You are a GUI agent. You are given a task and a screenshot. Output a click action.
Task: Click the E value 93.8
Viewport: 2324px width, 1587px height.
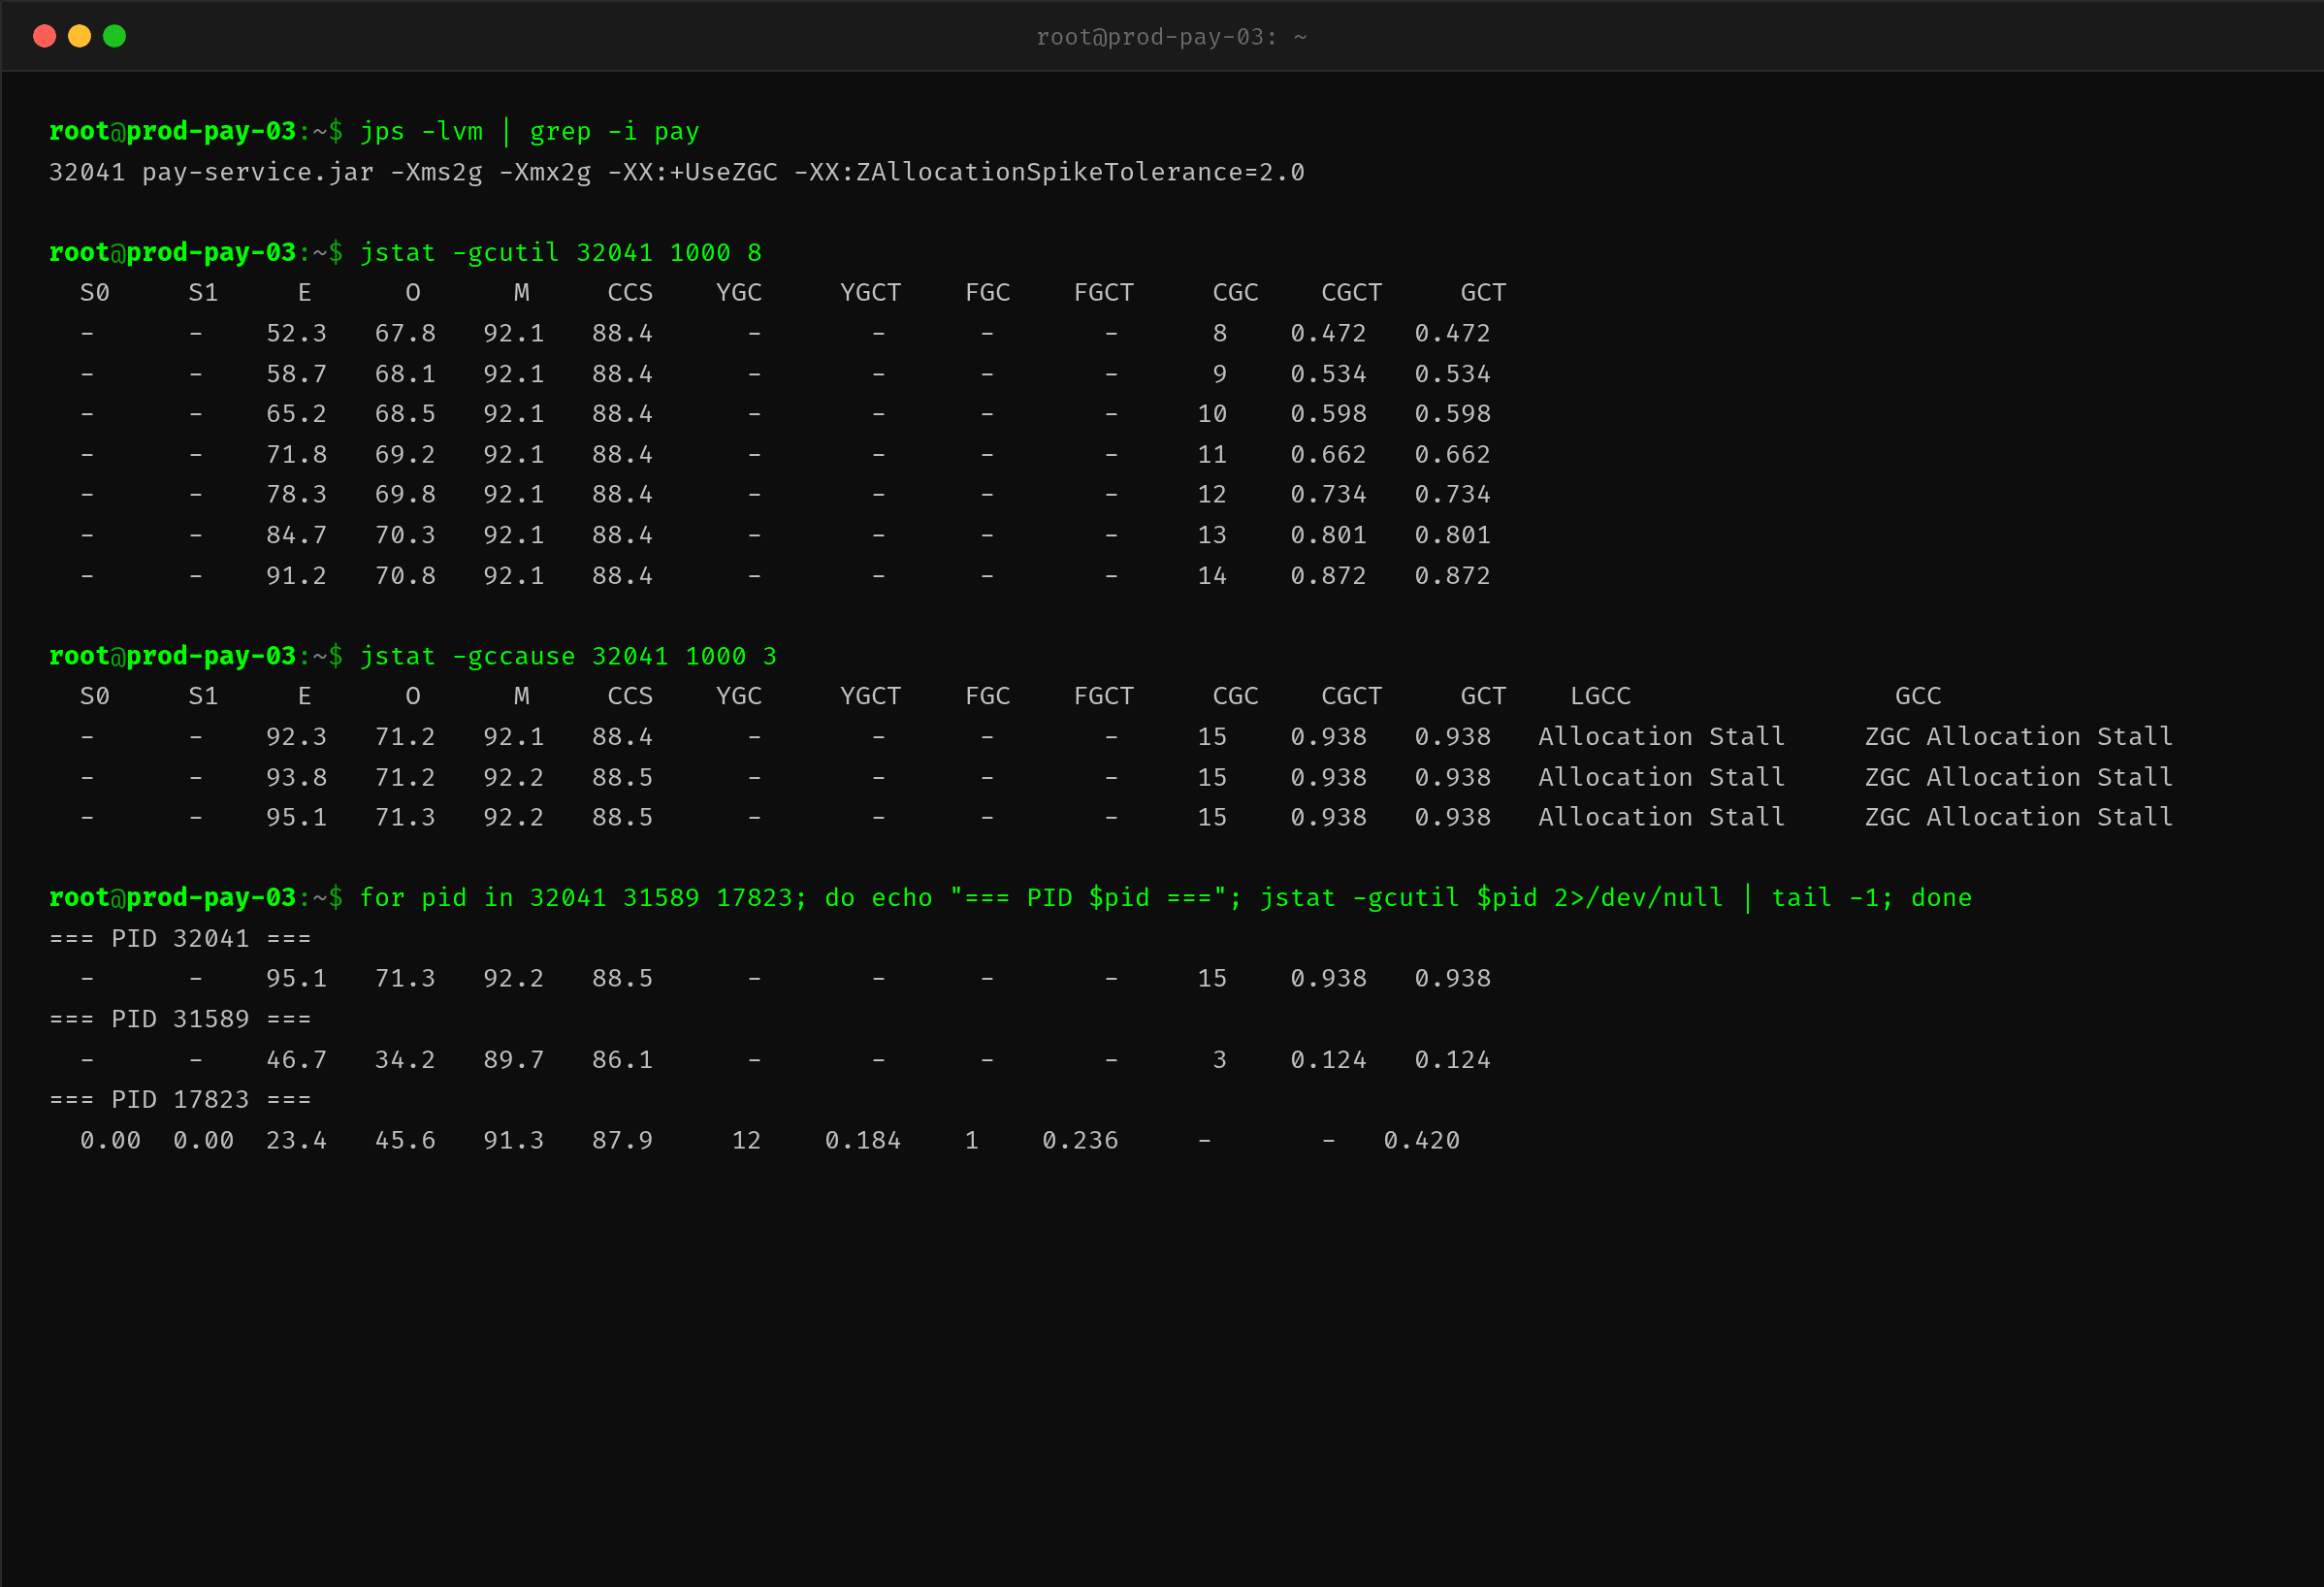coord(296,777)
